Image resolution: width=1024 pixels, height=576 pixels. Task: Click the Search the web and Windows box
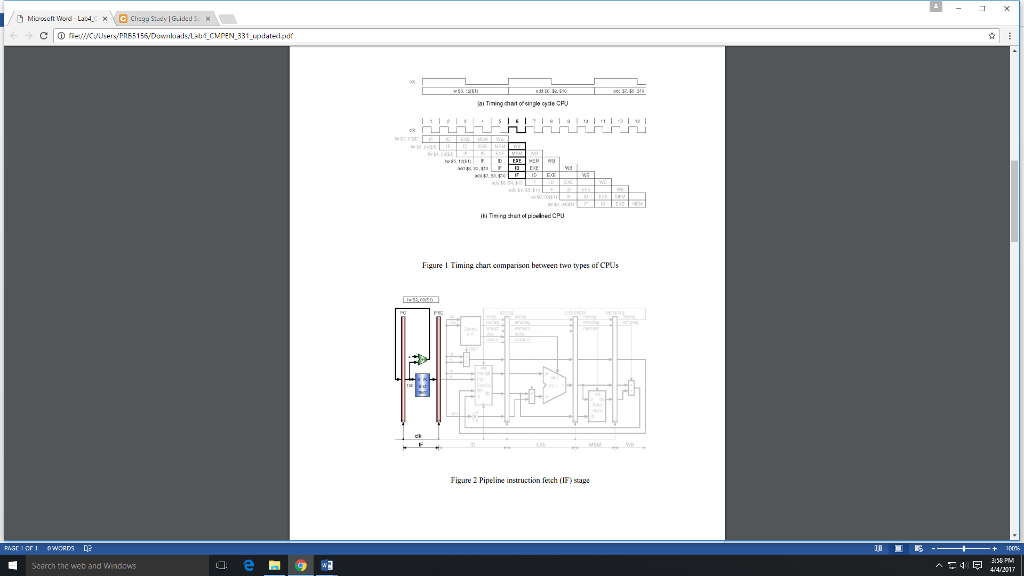(x=100, y=565)
